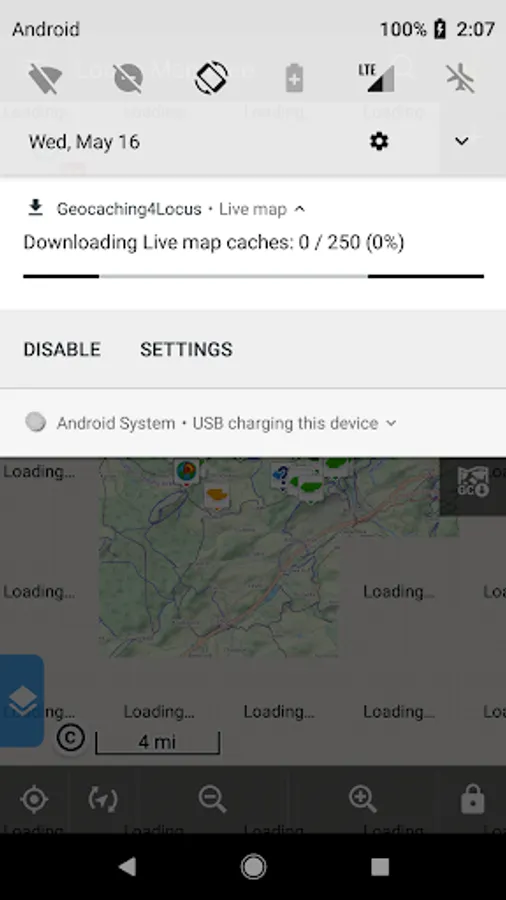The width and height of the screenshot is (506, 900).
Task: Open SETTINGS from the Live map notification
Action: tap(186, 349)
